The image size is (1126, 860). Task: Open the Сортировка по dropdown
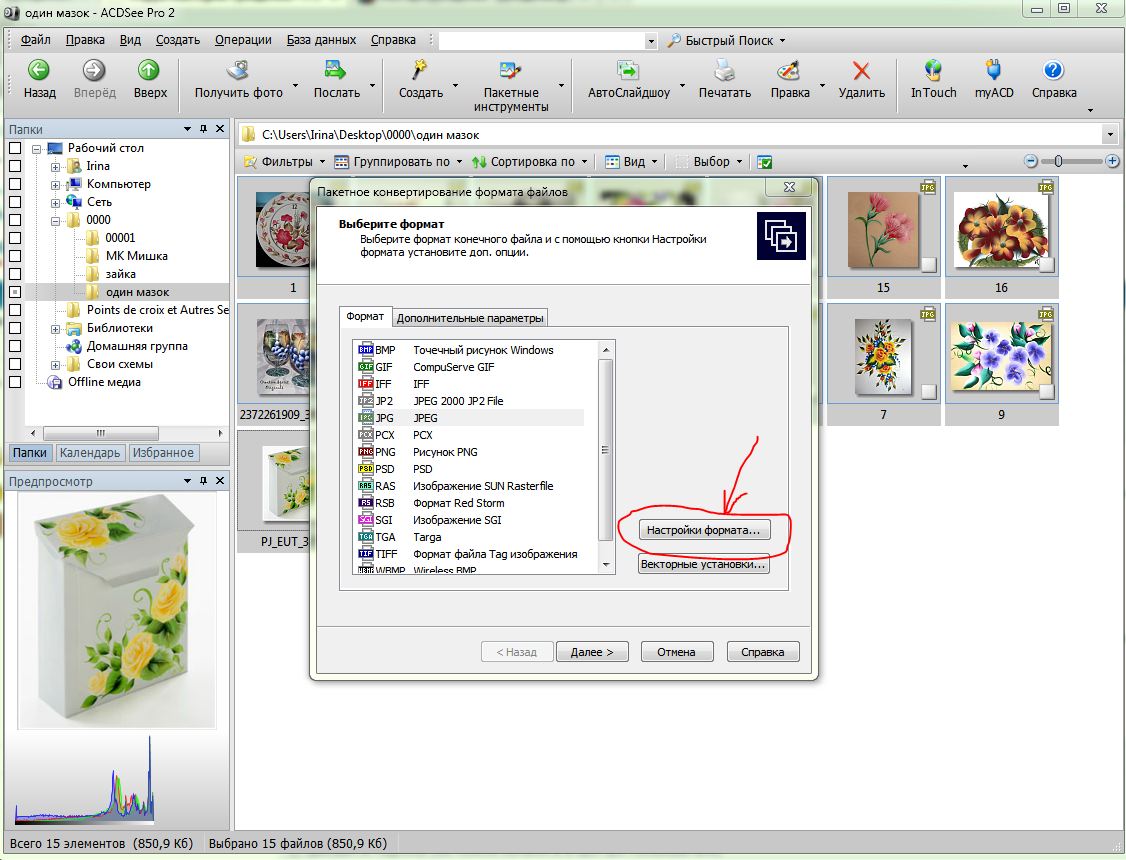pos(529,162)
